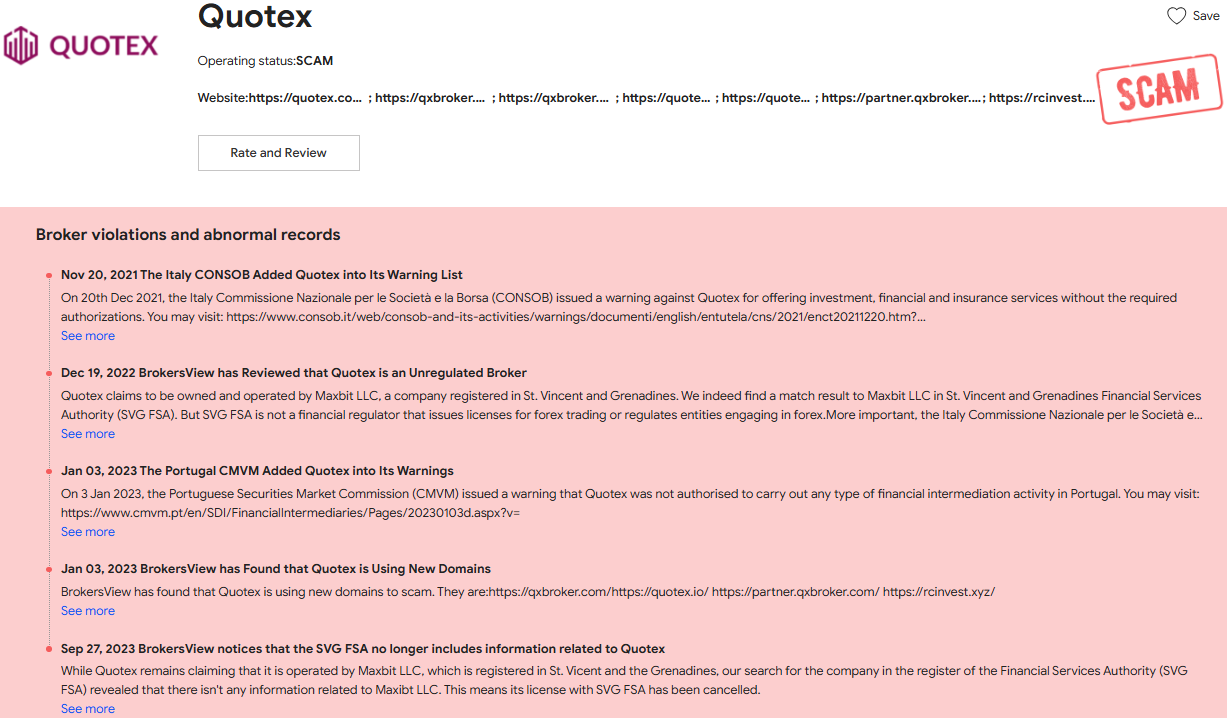Click the red SCAM stamp
1227x718 pixels.
point(1158,90)
